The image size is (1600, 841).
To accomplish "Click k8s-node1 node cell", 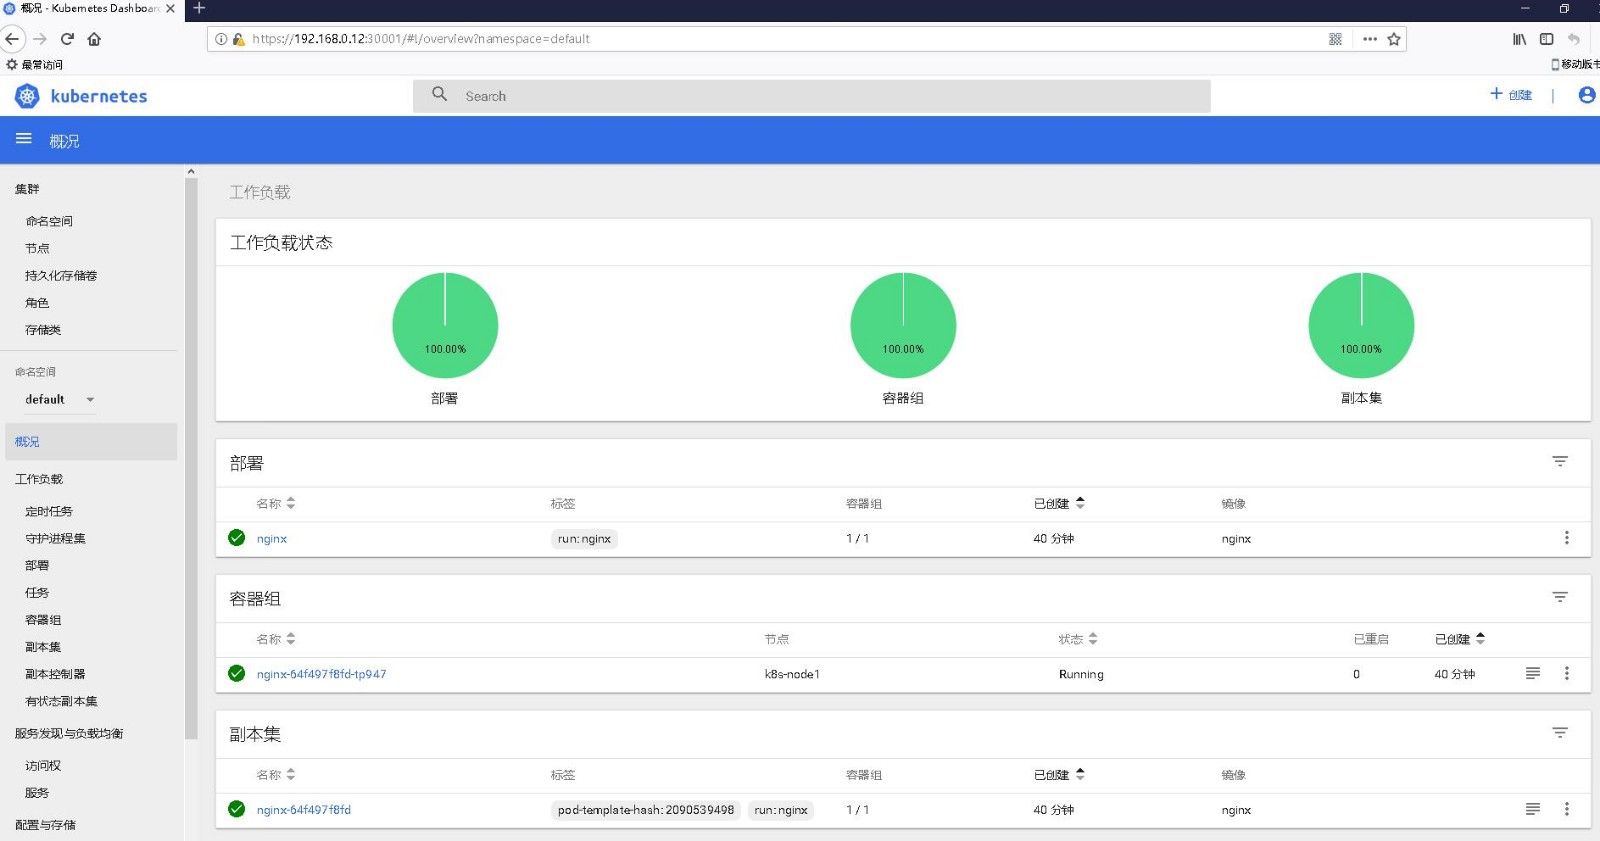I will tap(792, 674).
